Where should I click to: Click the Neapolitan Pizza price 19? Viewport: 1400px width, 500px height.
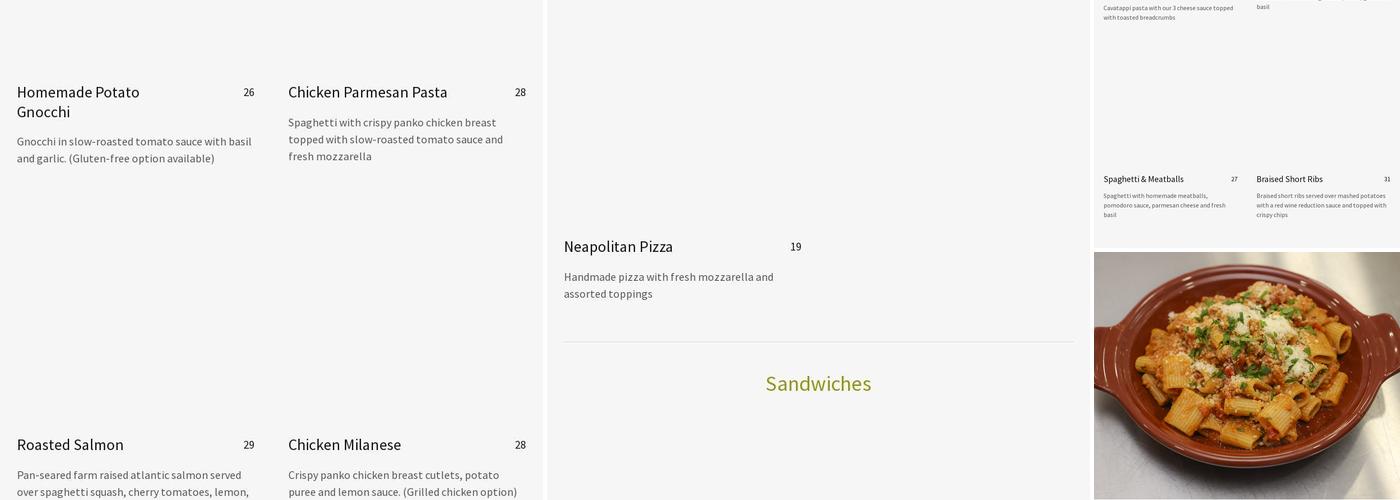point(796,247)
